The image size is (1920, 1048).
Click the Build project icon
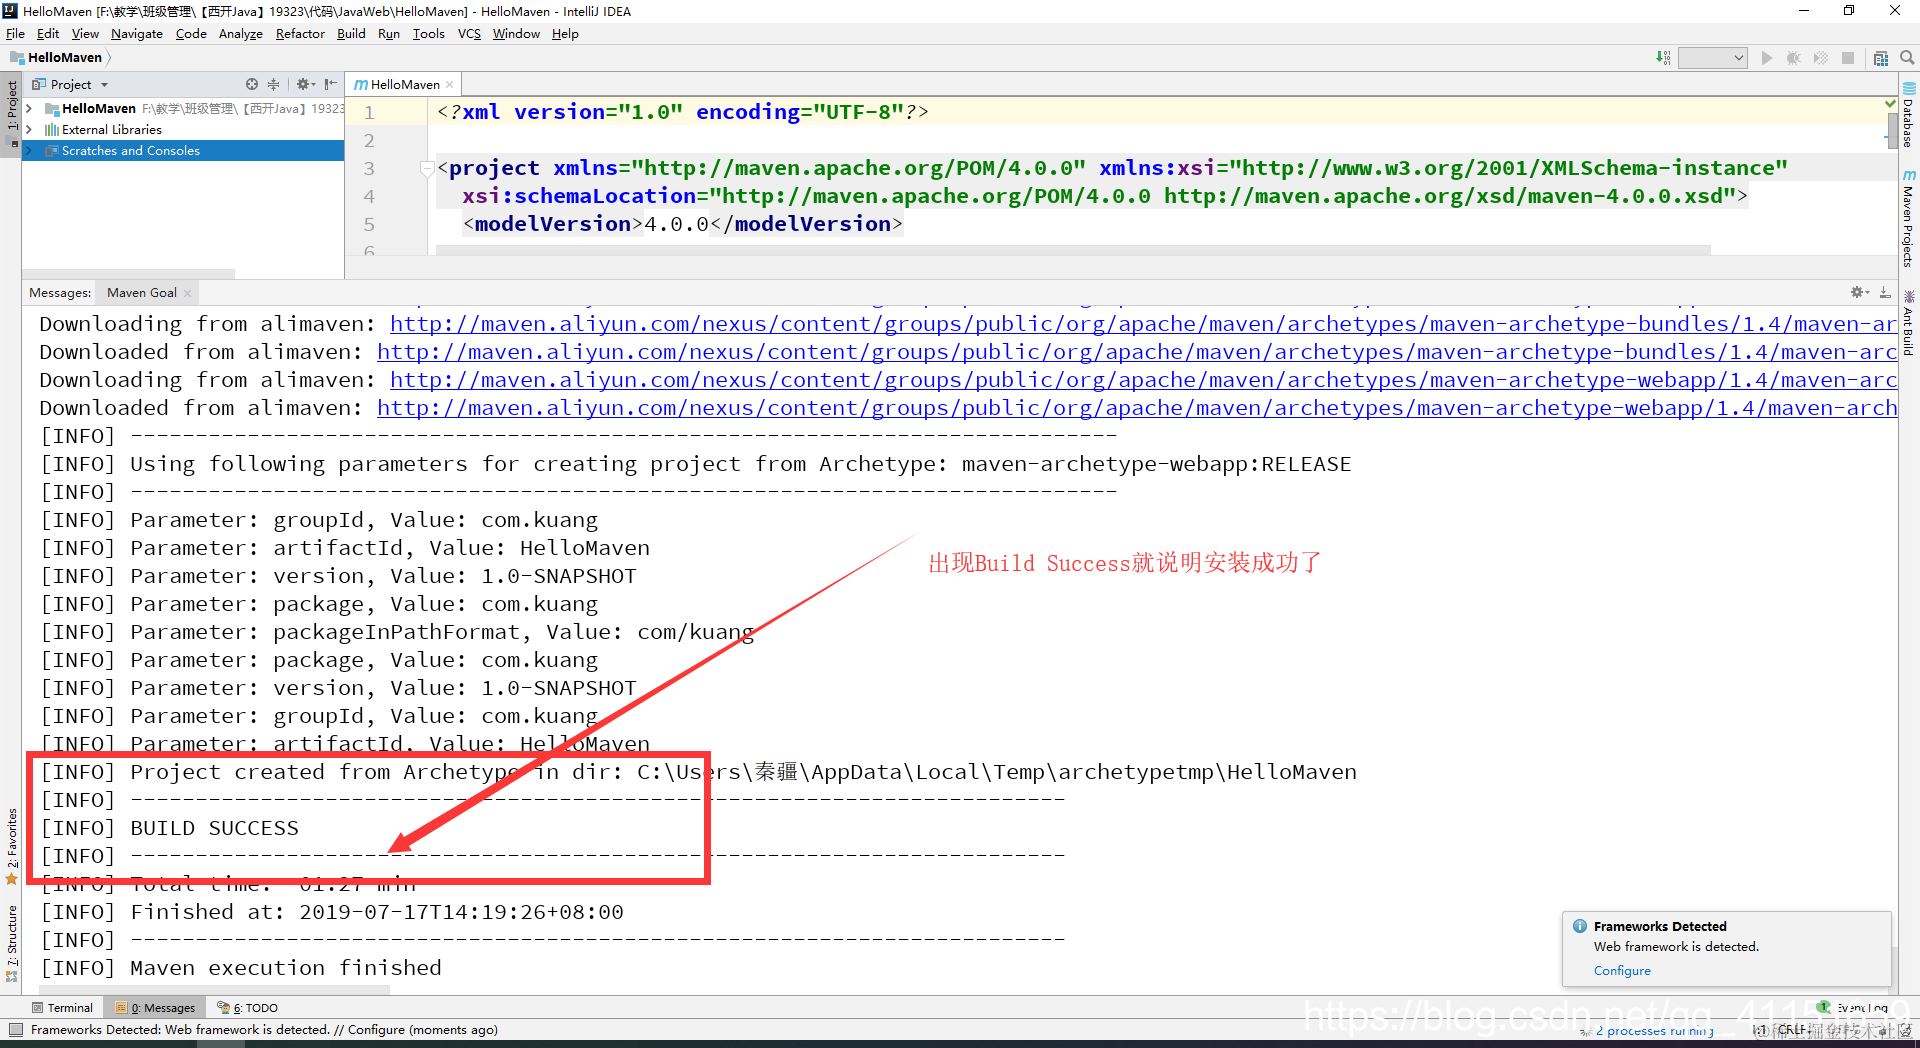(x=1662, y=58)
